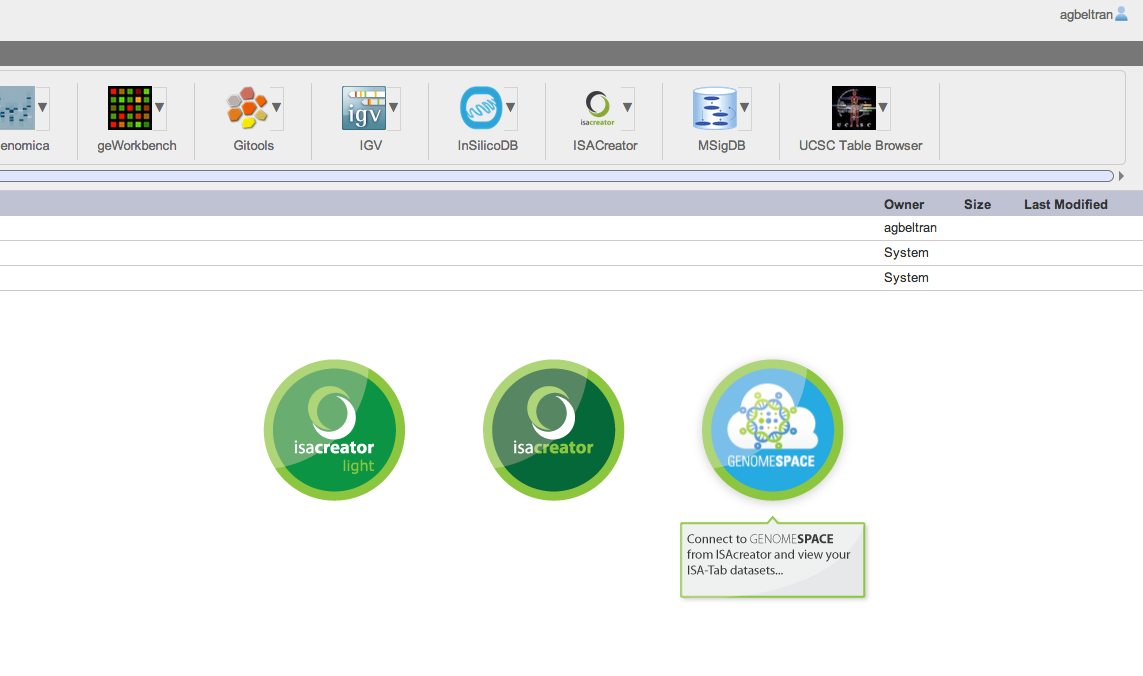The image size is (1143, 676).
Task: Launch the IGV tool icon
Action: coord(364,108)
